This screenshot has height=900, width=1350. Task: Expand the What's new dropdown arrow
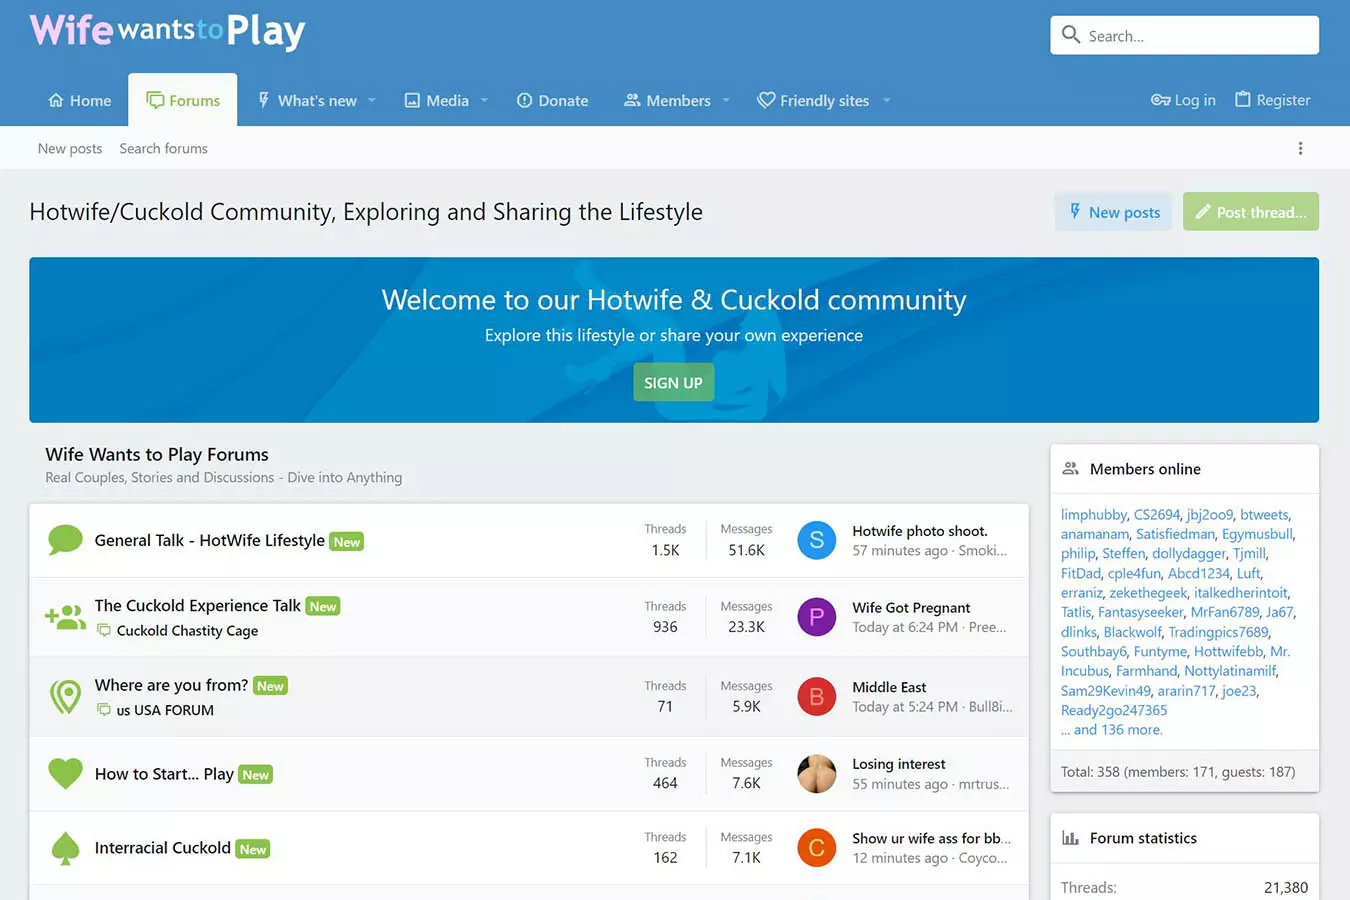coord(372,100)
